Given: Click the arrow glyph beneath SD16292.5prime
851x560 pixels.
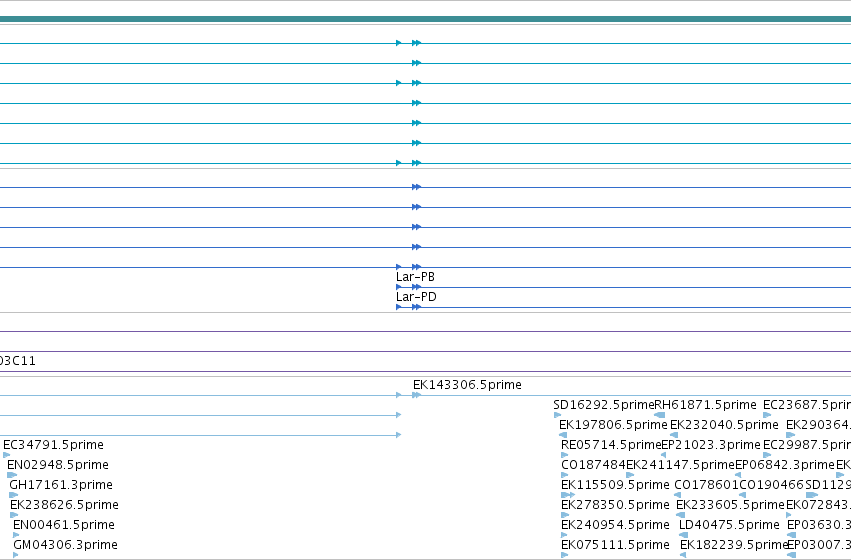Looking at the screenshot, I should [x=557, y=415].
